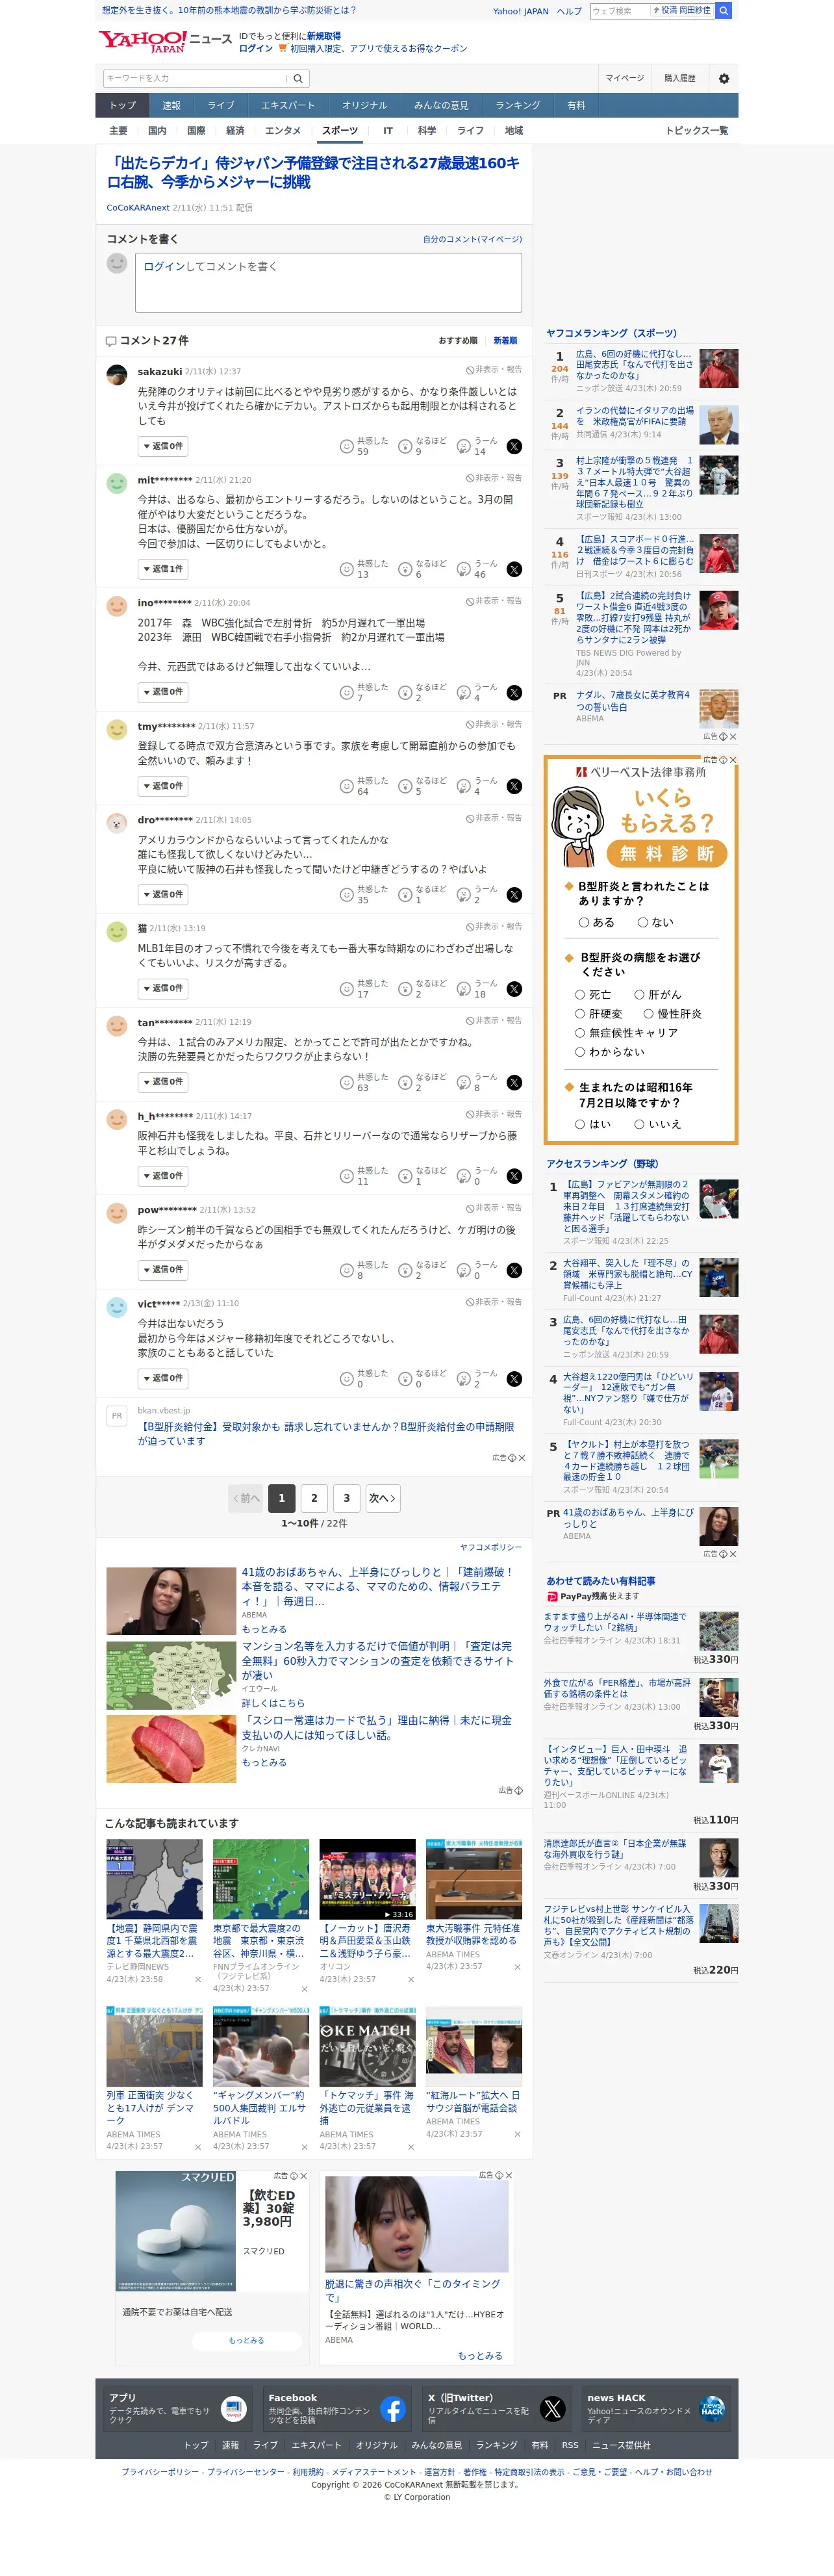Click the magnifier icon in keyword search
This screenshot has height=2576, width=834.
(x=298, y=78)
